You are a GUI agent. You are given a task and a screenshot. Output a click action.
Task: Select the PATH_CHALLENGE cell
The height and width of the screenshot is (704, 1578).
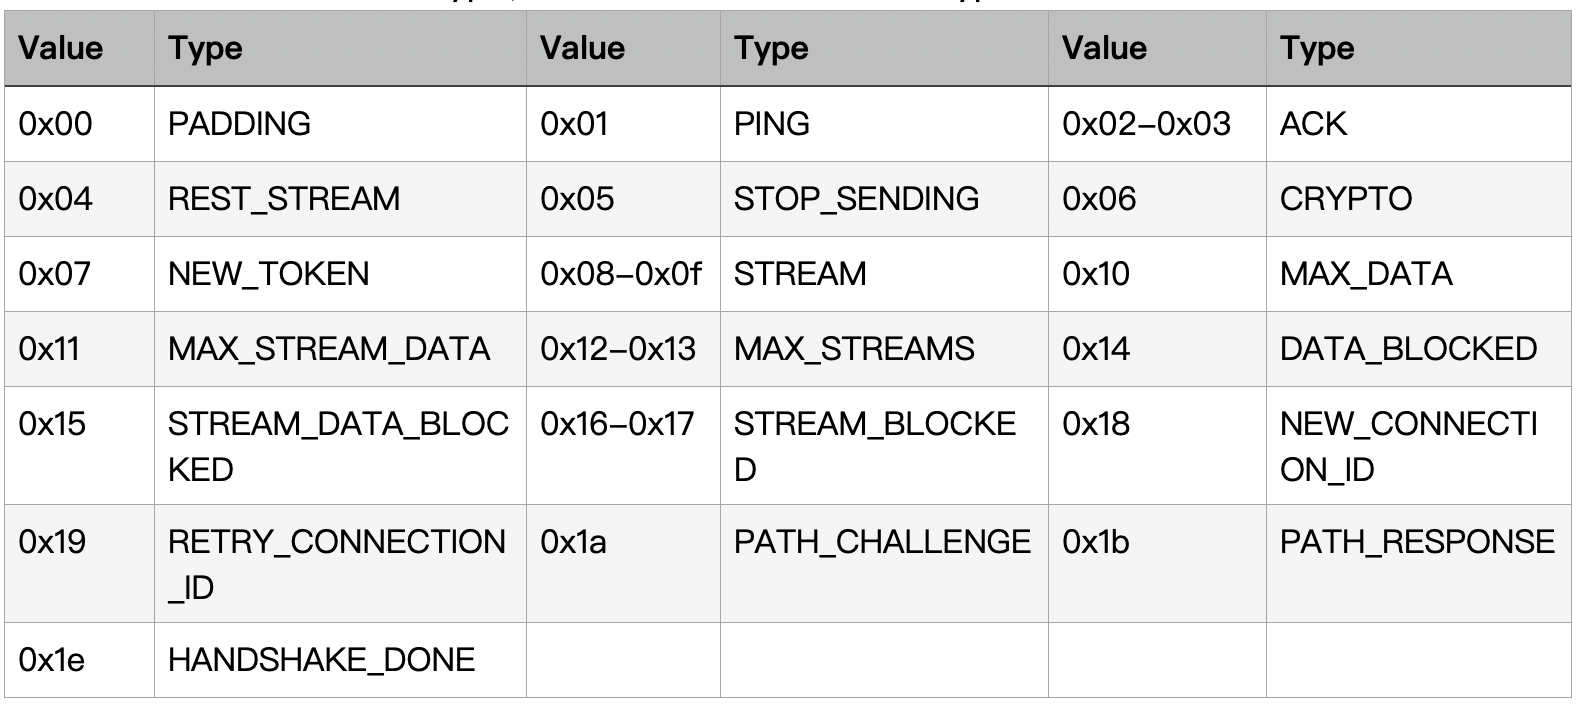pos(884,564)
